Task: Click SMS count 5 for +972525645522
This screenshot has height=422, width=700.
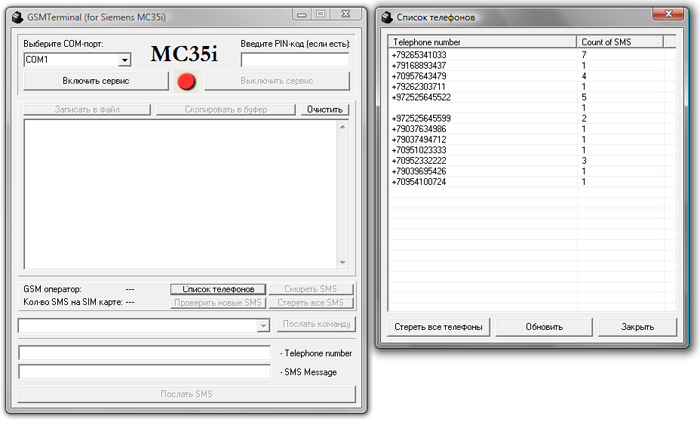Action: pyautogui.click(x=584, y=97)
